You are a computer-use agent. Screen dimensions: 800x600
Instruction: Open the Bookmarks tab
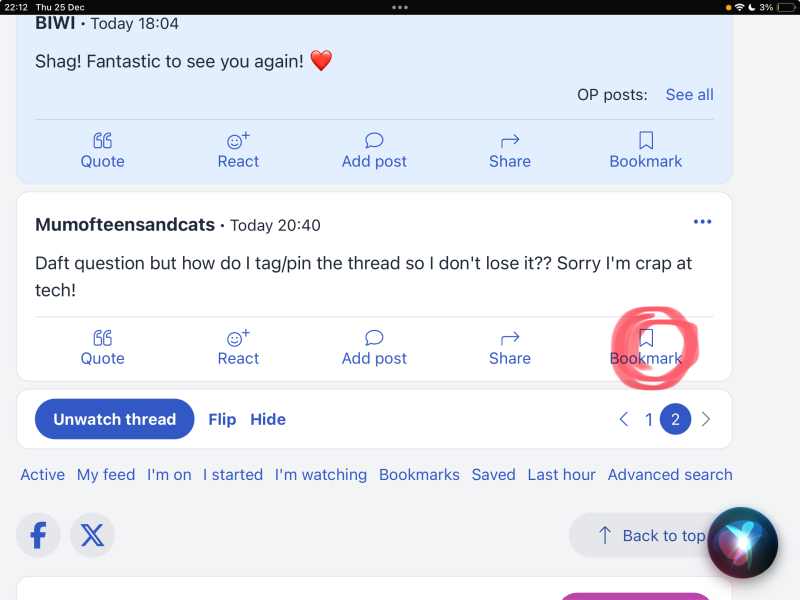tap(419, 475)
